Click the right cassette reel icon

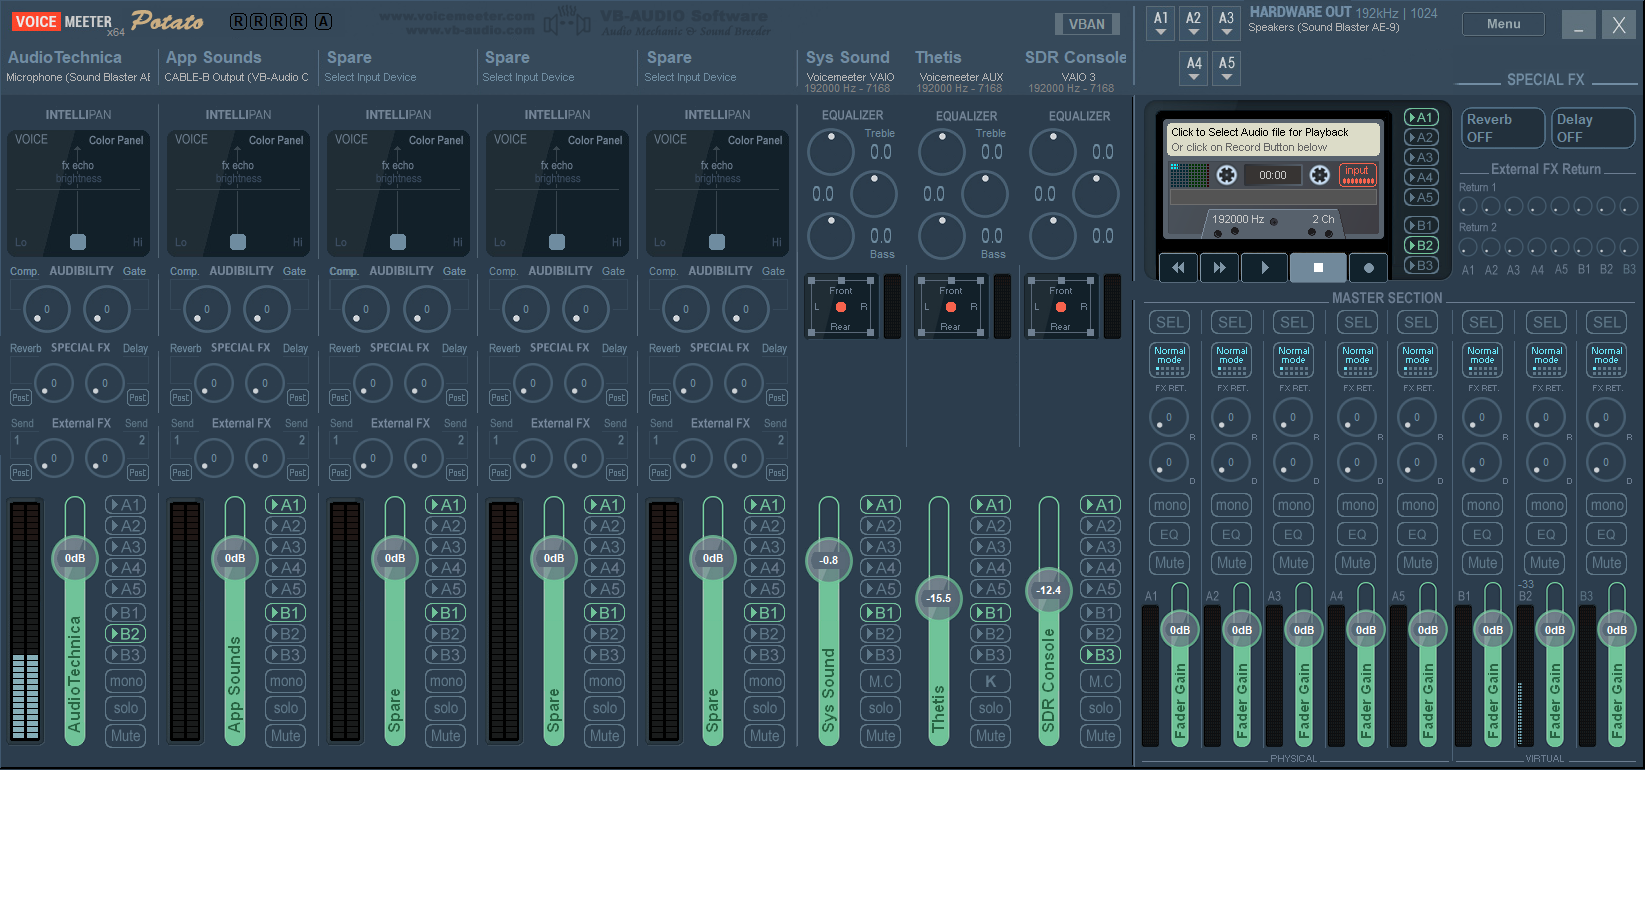coord(1320,175)
